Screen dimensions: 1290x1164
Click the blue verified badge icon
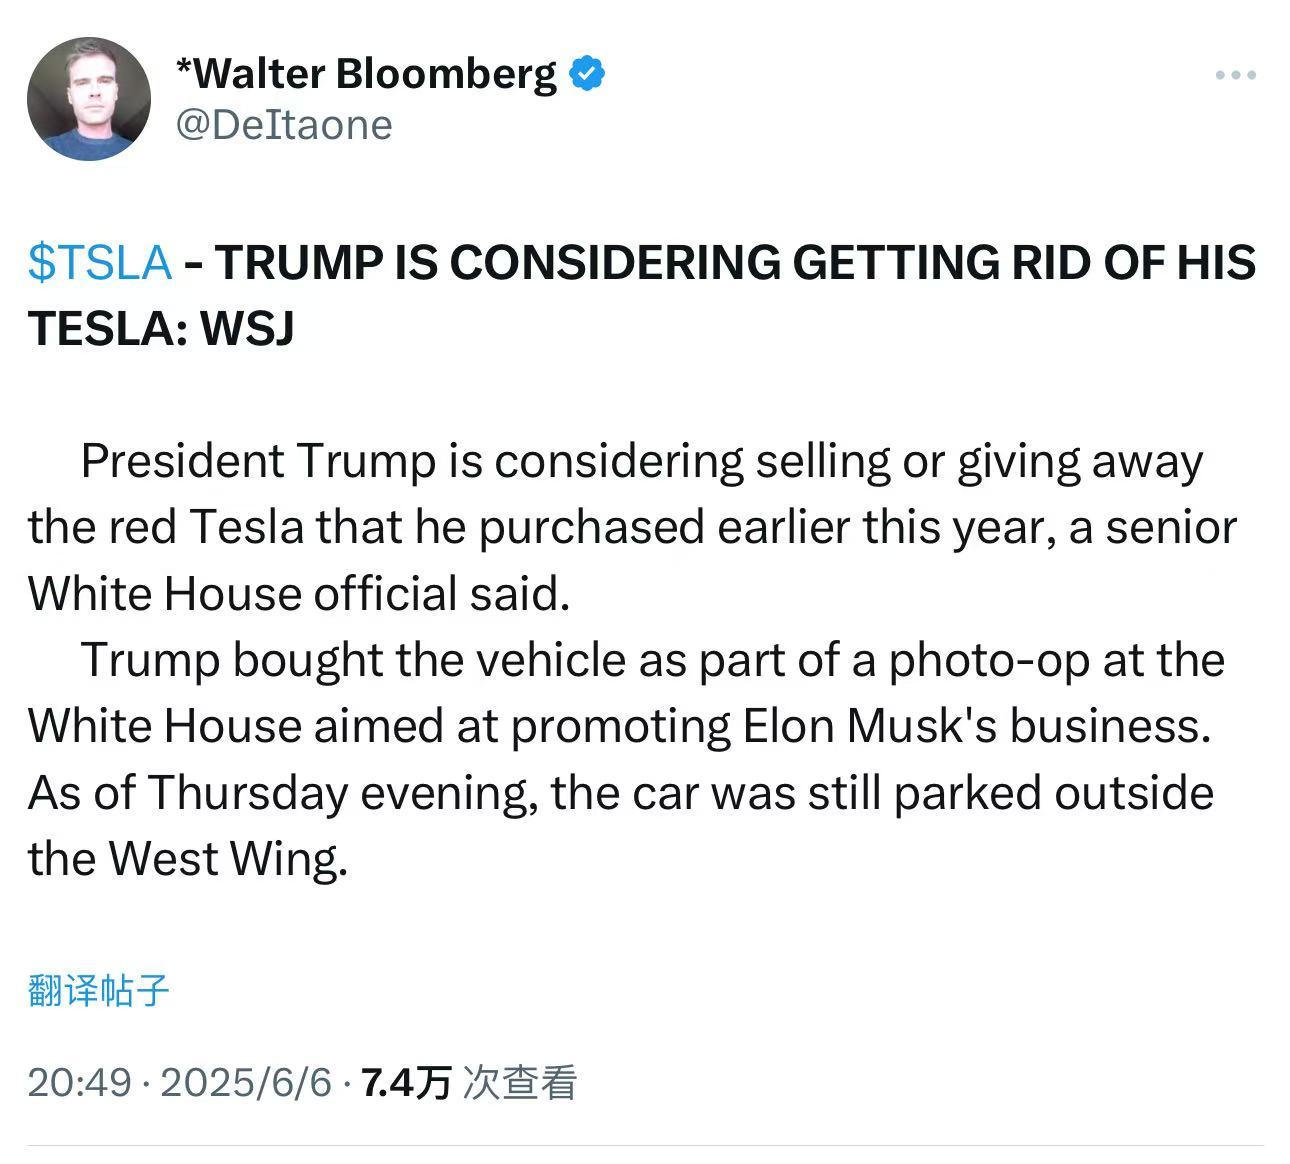click(x=587, y=74)
